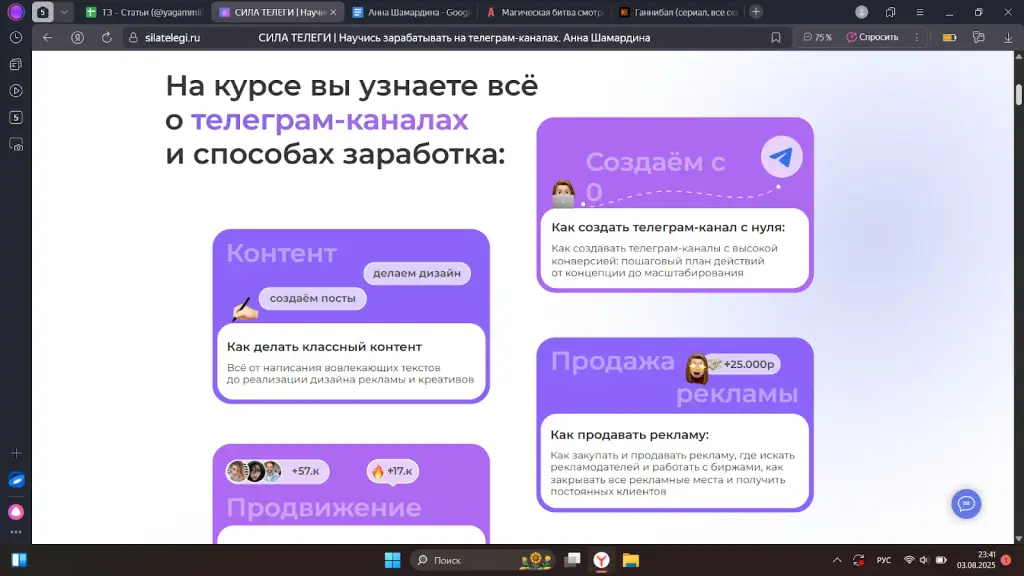Go back with the back arrow
Viewport: 1024px width, 576px height.
coord(47,38)
